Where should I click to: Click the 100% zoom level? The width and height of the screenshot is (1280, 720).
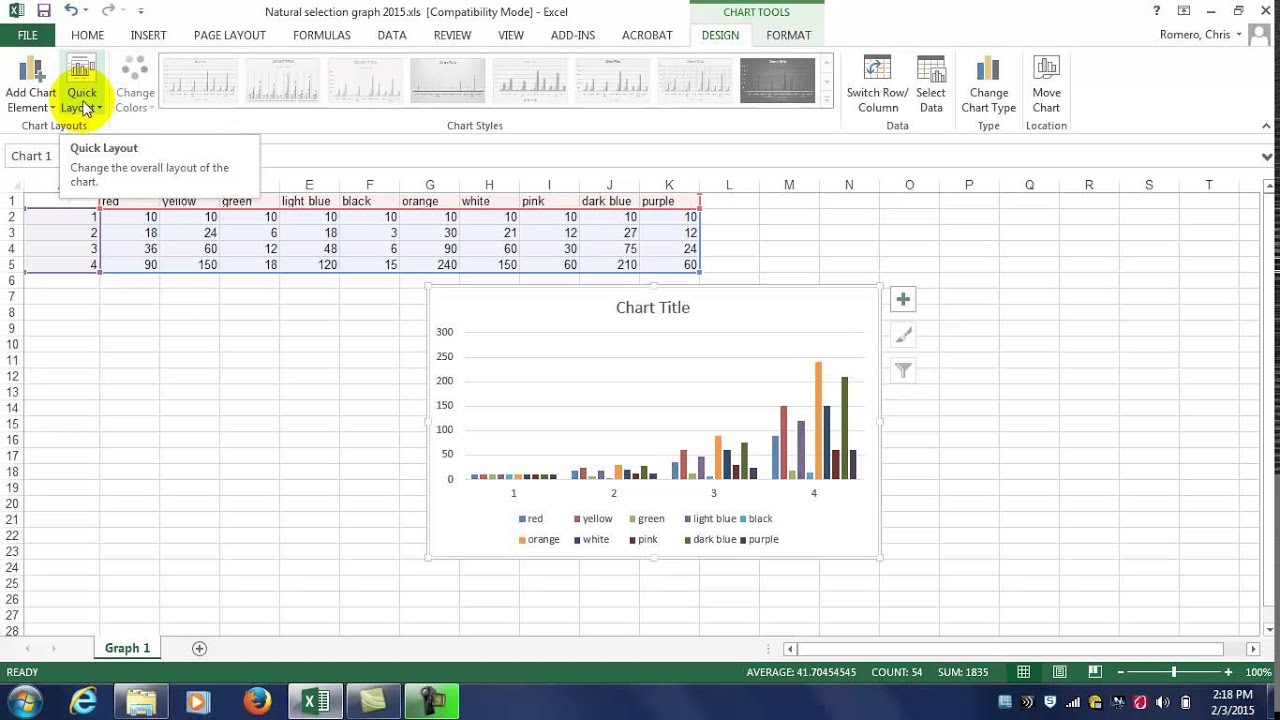click(x=1258, y=672)
